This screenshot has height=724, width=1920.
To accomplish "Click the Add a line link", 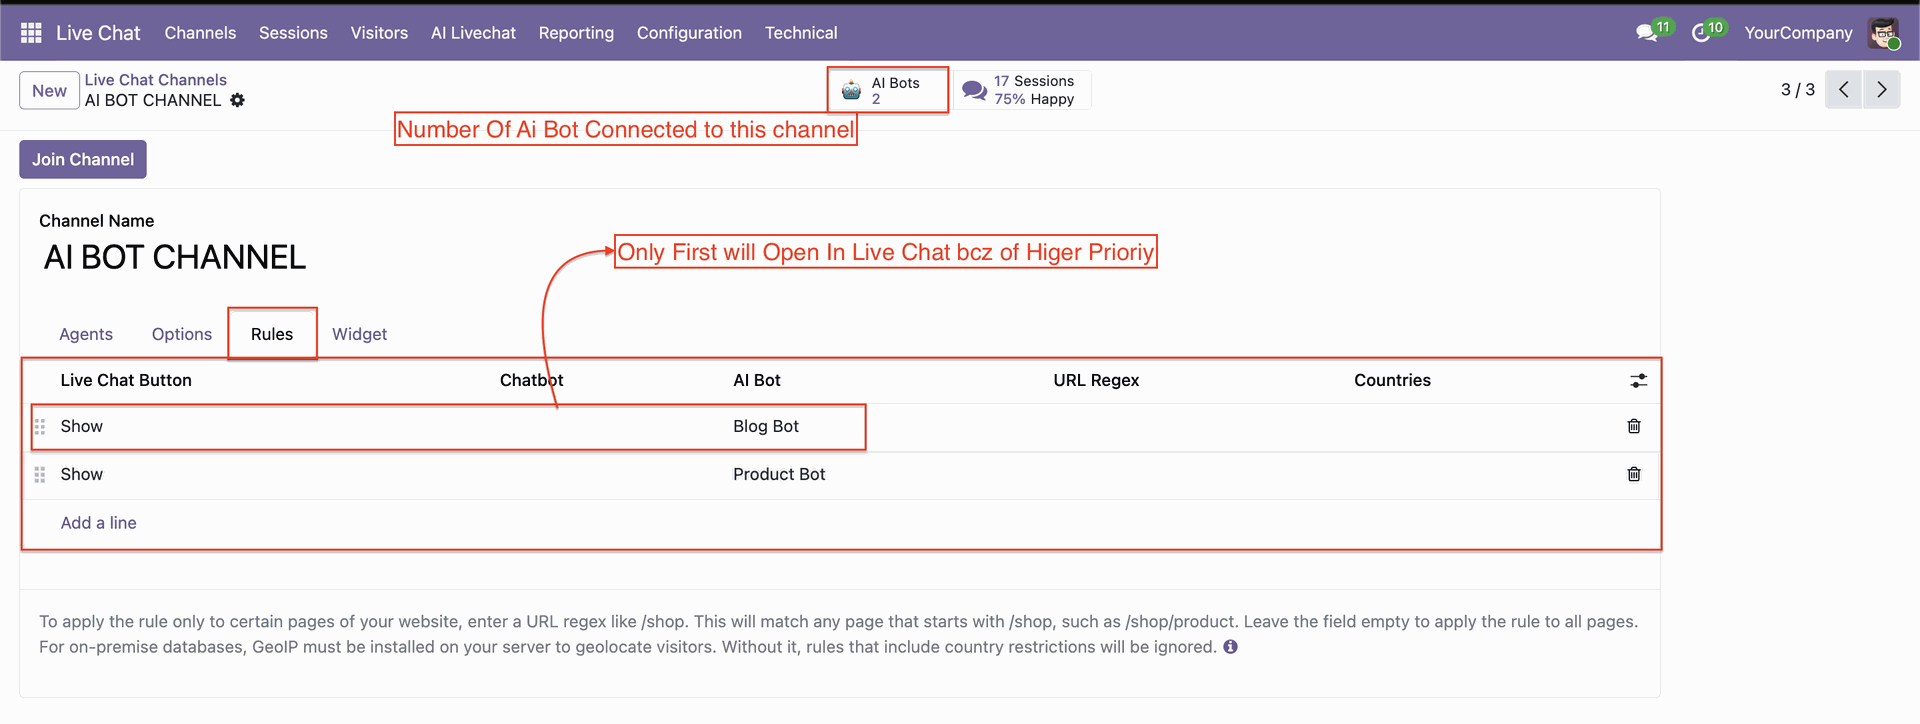I will point(98,523).
